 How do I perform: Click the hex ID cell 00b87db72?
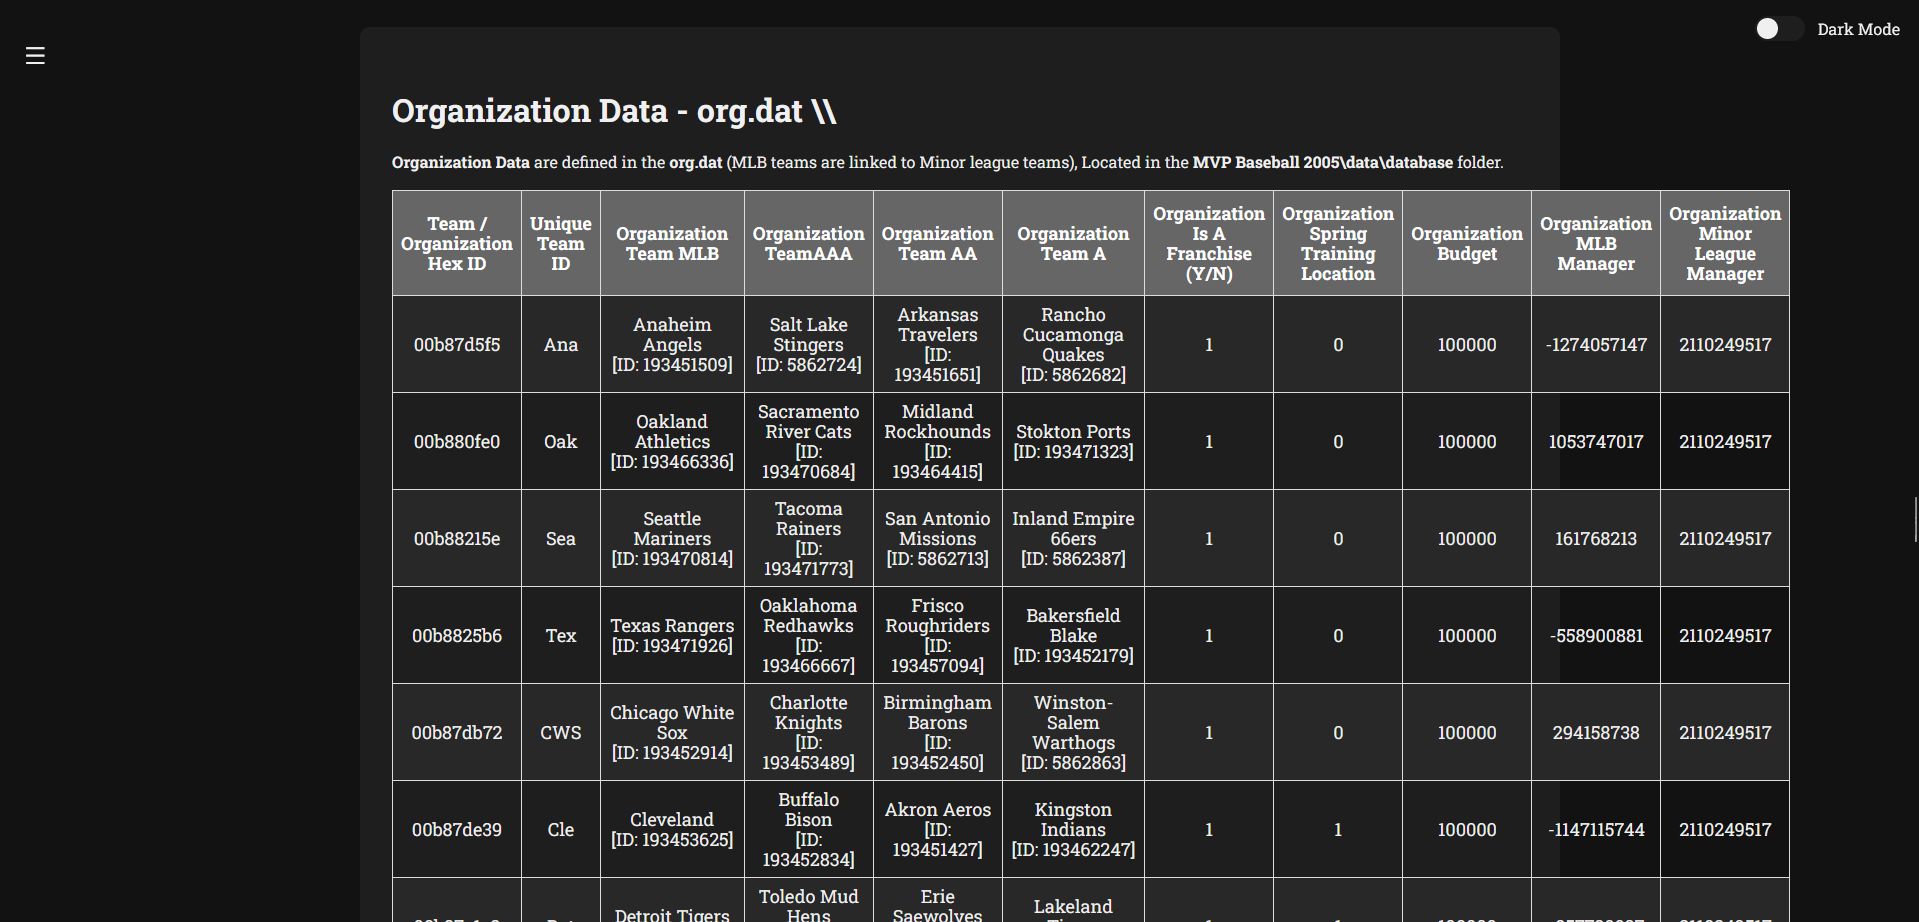[457, 733]
